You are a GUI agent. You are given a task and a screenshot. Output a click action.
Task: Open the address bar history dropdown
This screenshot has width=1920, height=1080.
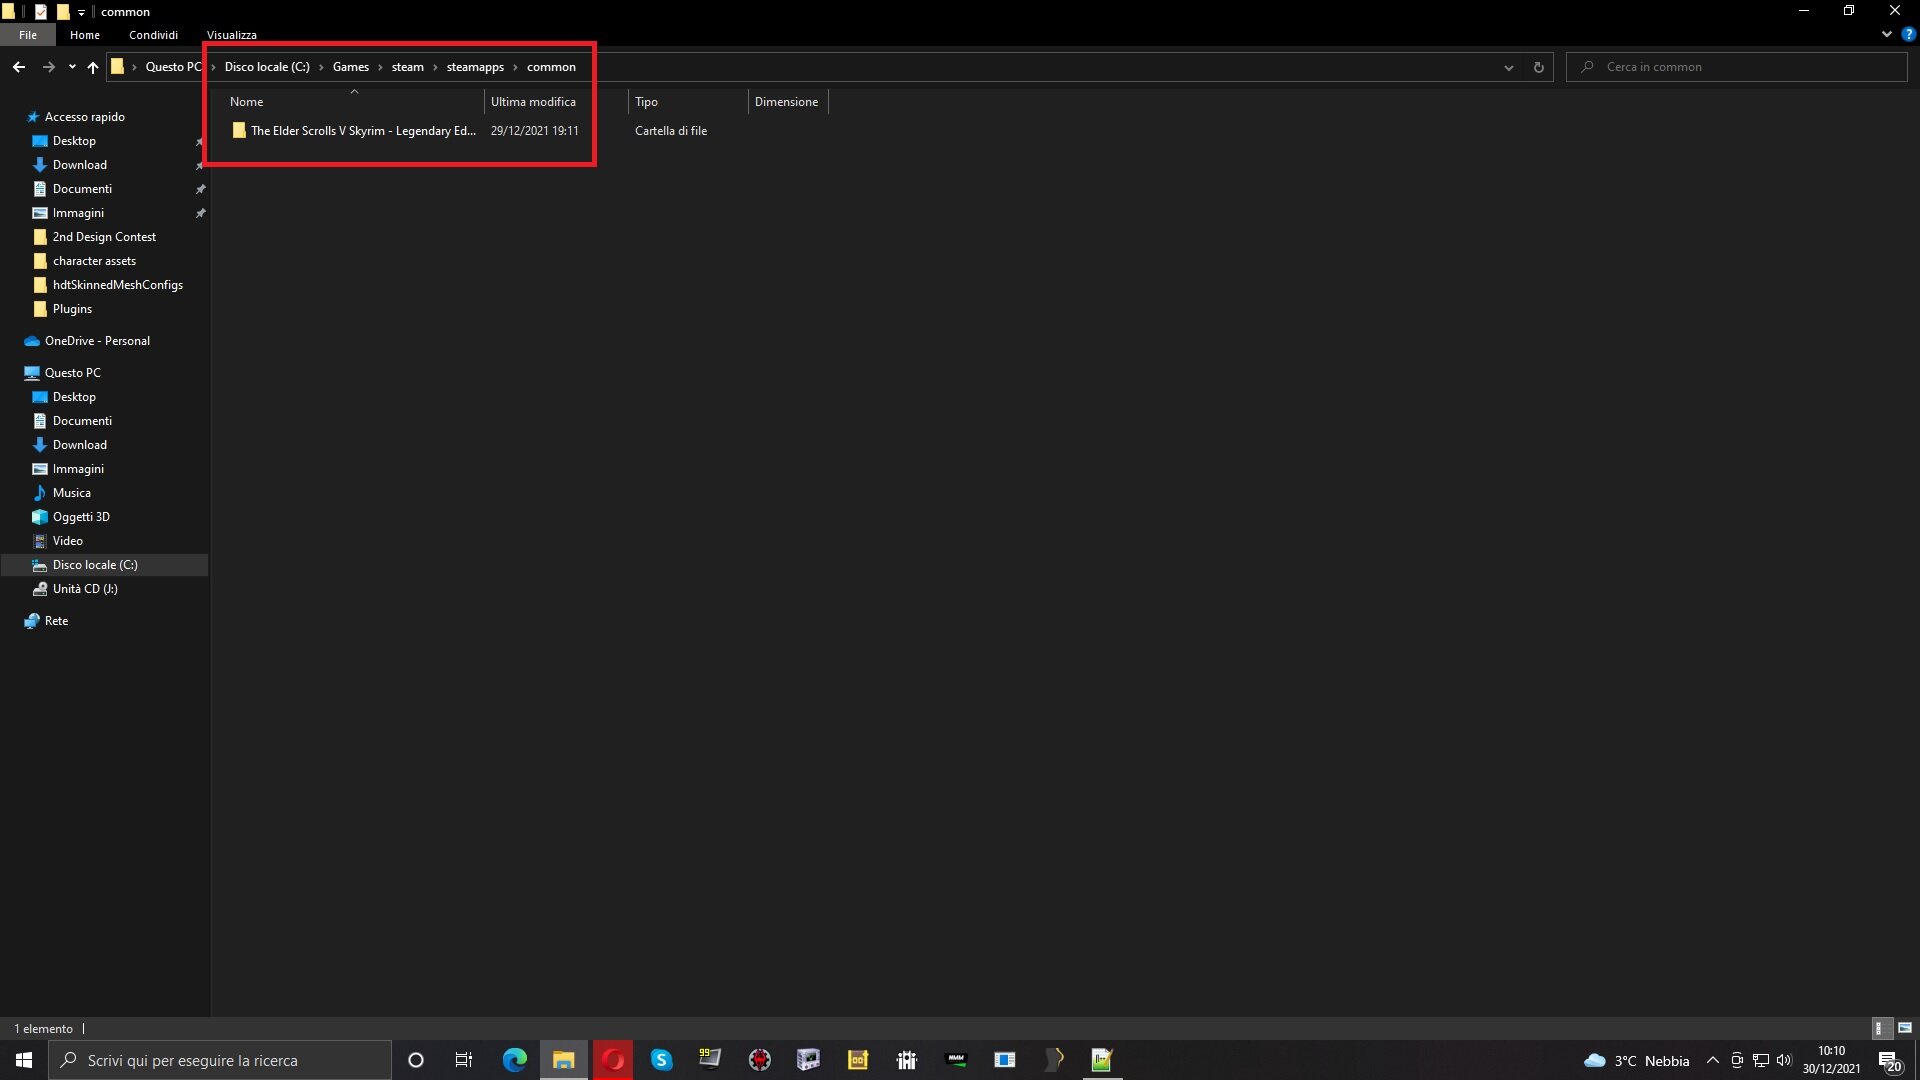(x=1508, y=67)
